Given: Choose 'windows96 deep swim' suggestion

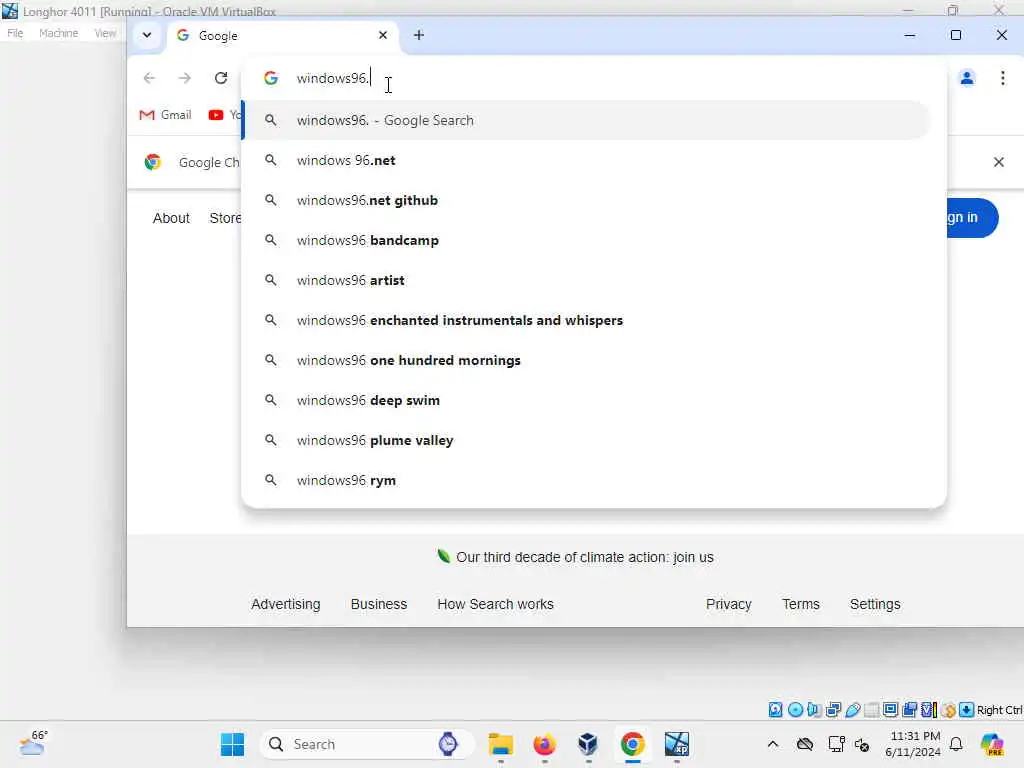Looking at the screenshot, I should (x=588, y=400).
